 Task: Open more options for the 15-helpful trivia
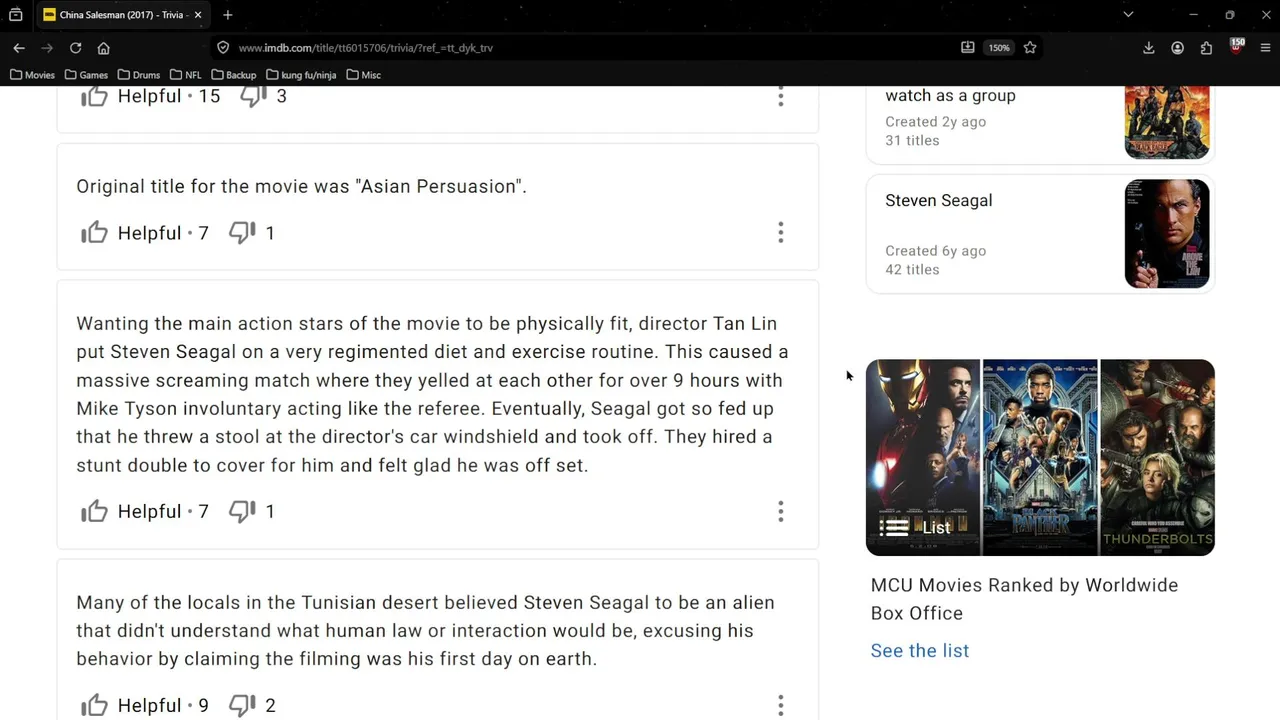point(781,97)
